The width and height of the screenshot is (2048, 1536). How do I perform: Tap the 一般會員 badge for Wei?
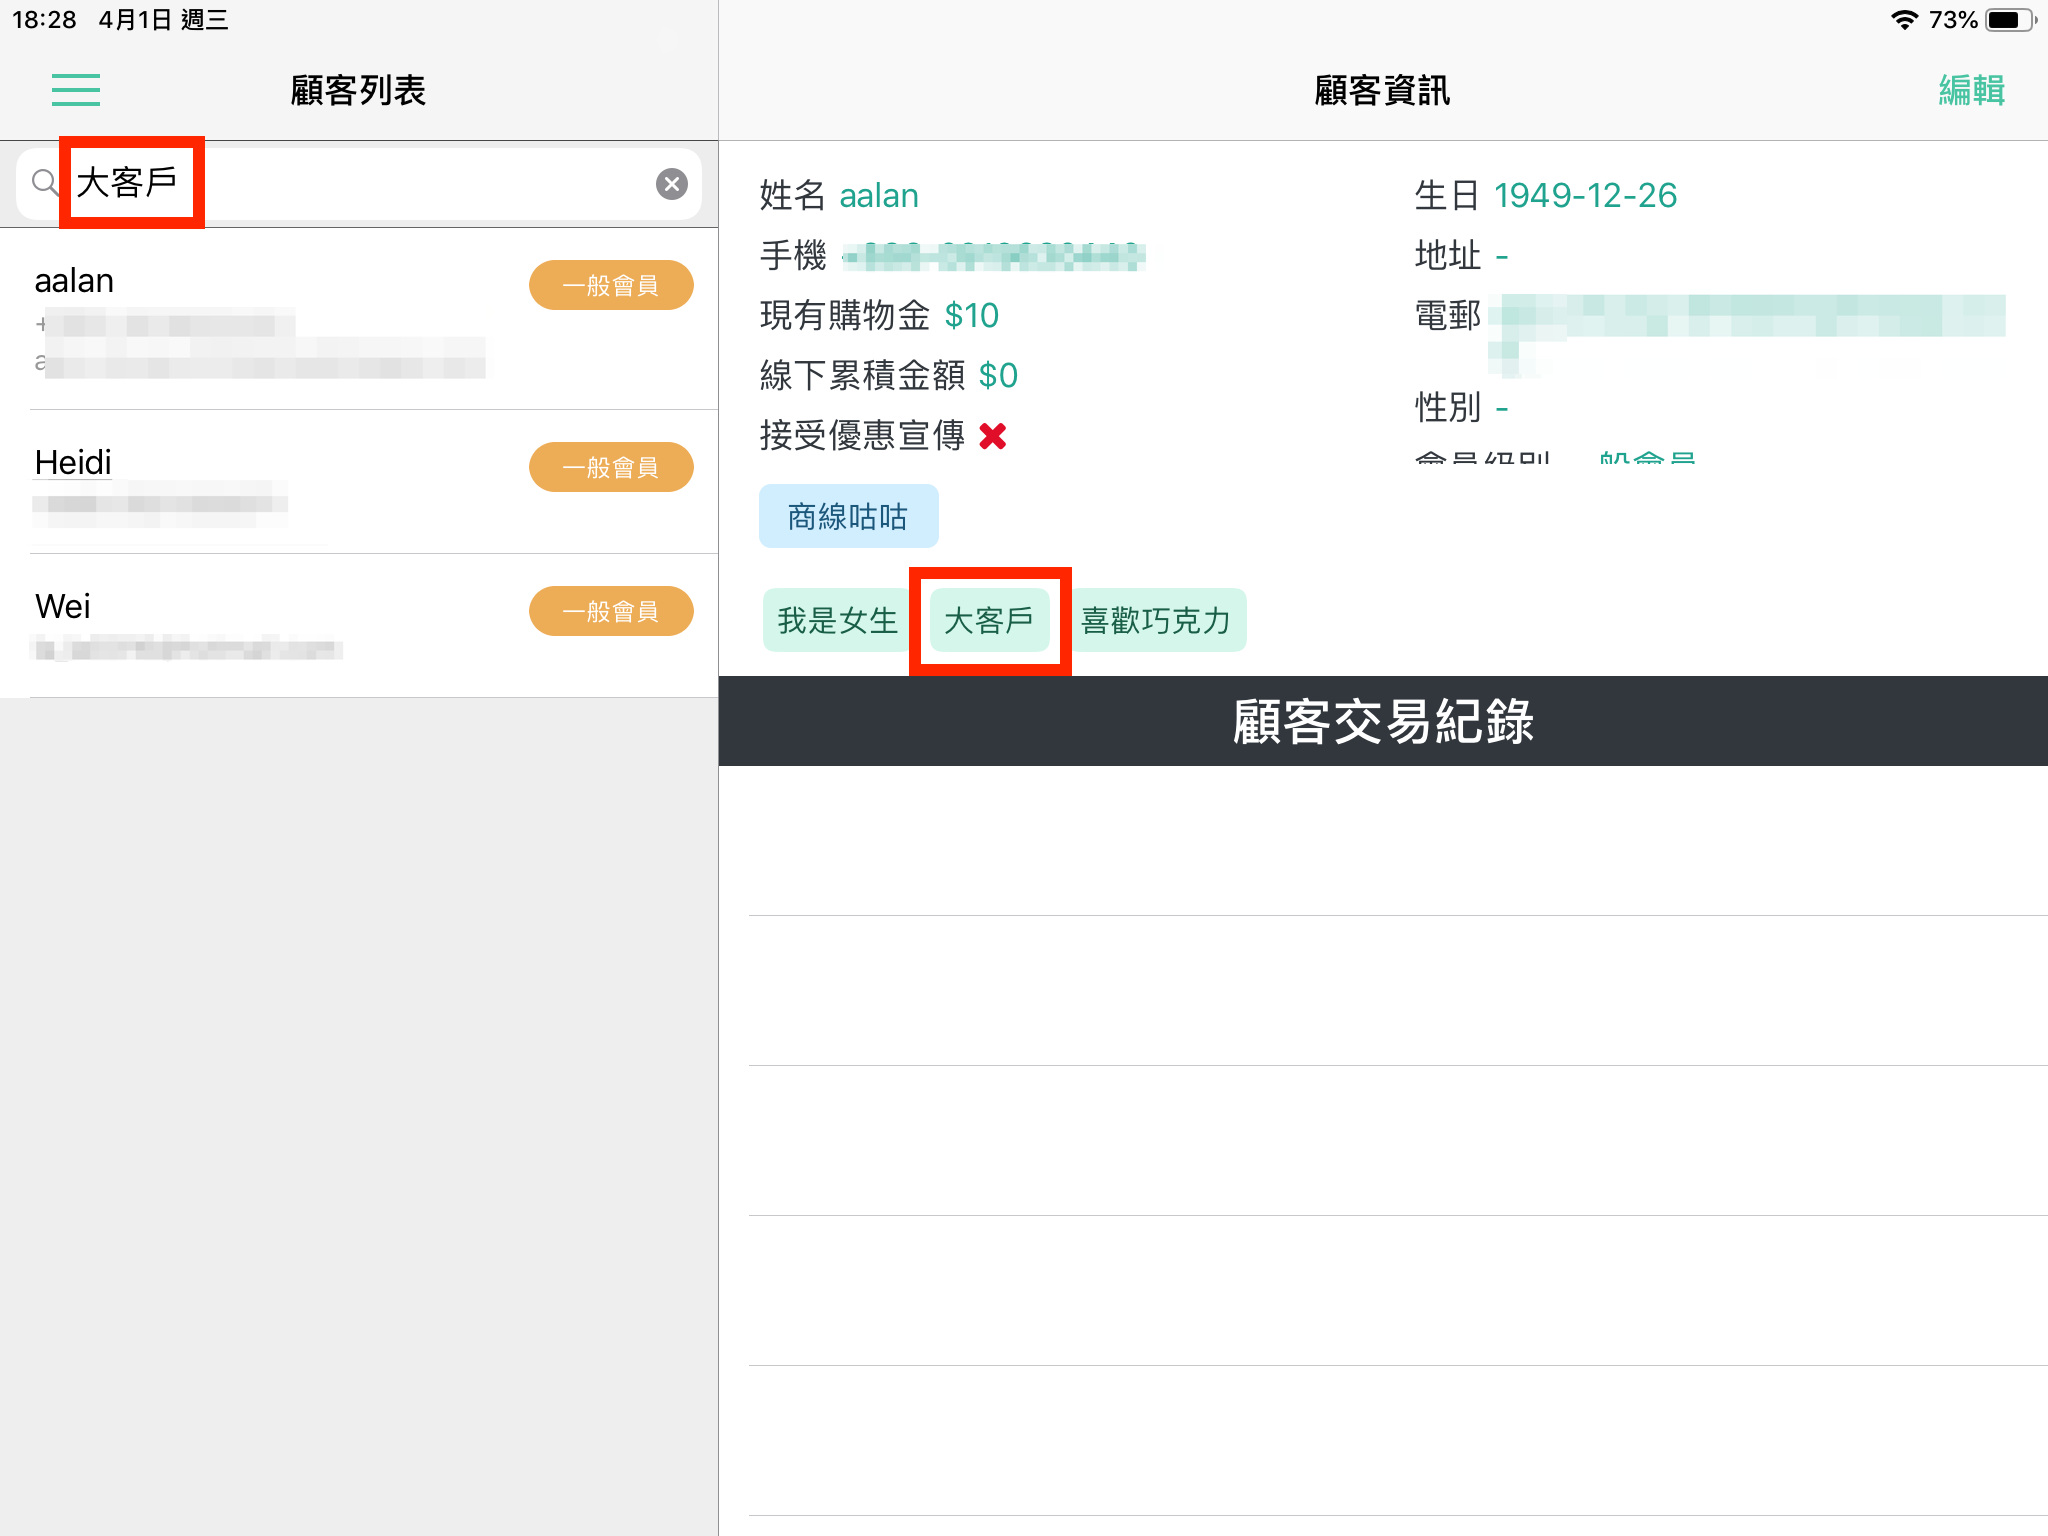tap(611, 611)
